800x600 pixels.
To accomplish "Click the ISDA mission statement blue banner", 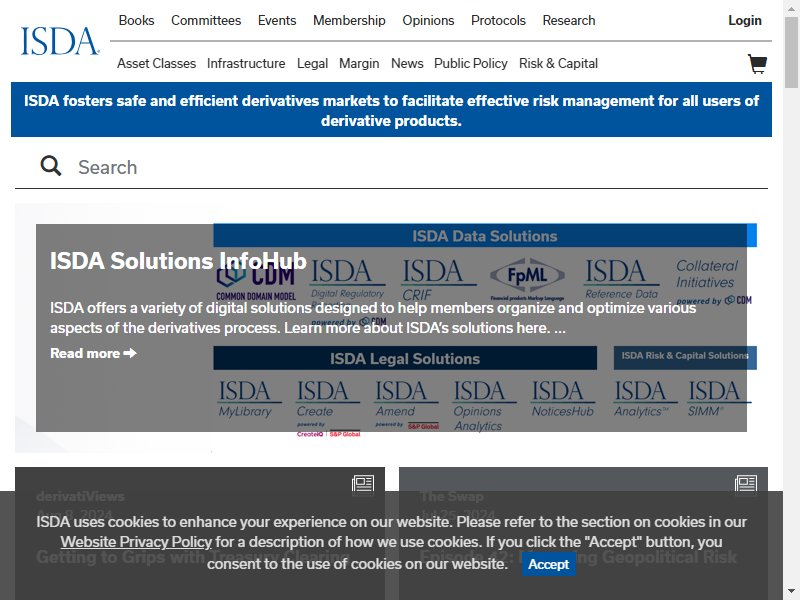I will point(391,110).
